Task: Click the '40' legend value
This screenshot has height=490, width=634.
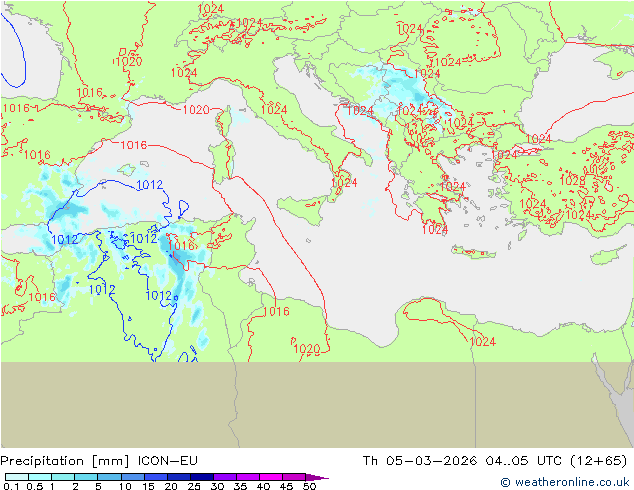Action: pos(263,486)
